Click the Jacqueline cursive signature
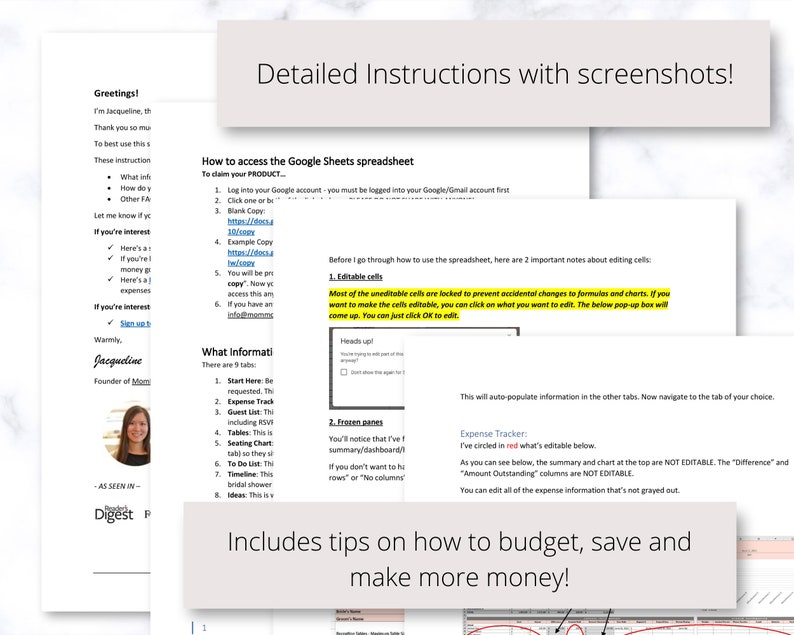Viewport: 794px width, 635px height. coord(118,361)
